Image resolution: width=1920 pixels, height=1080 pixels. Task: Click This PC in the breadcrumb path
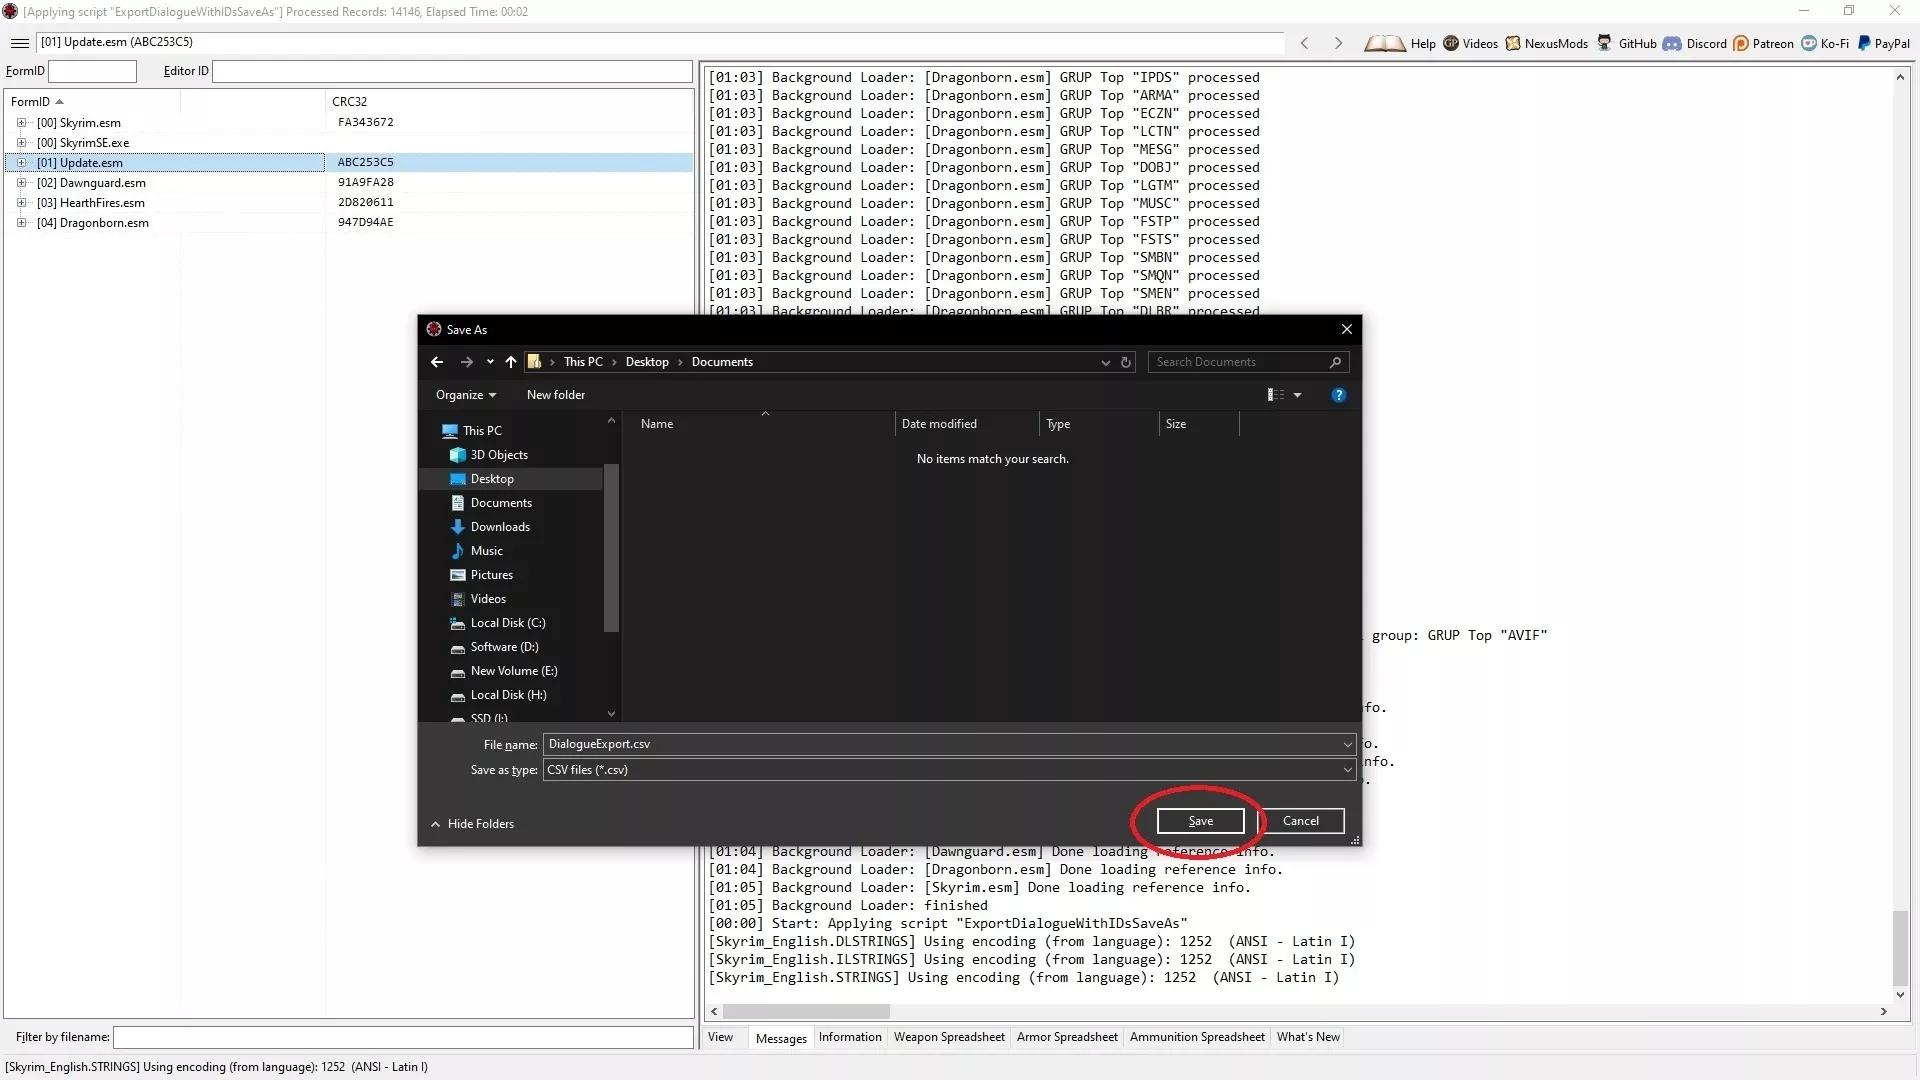tap(583, 362)
